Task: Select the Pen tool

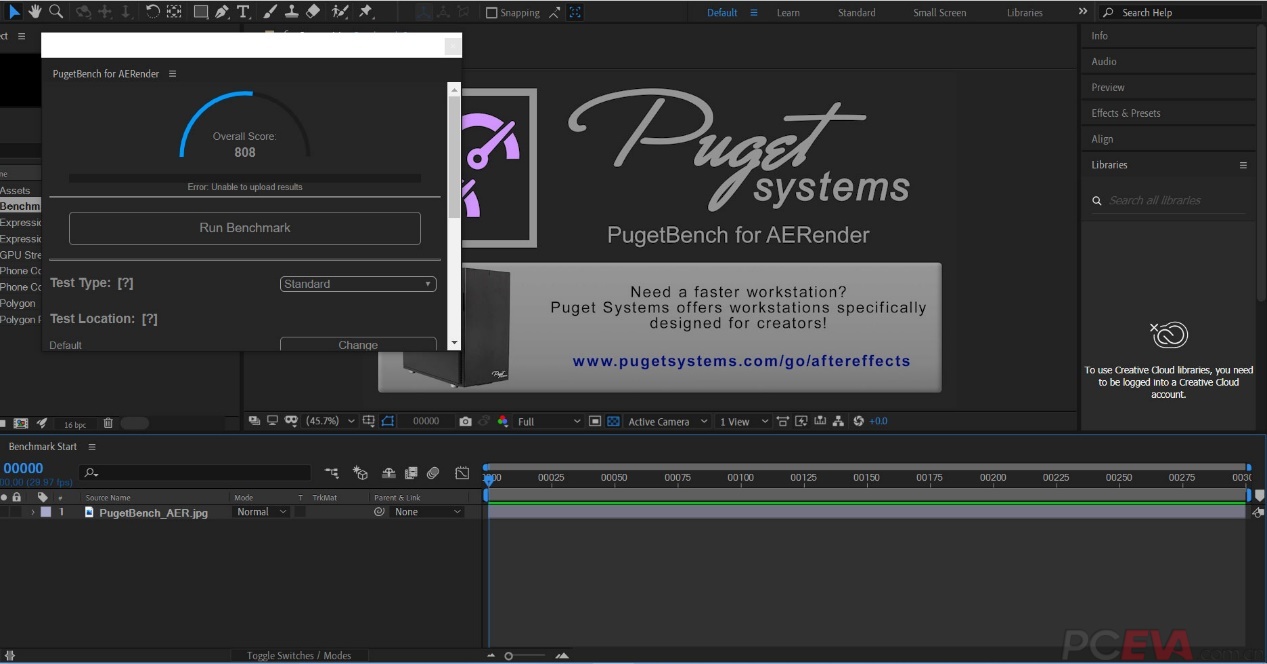Action: pyautogui.click(x=221, y=12)
